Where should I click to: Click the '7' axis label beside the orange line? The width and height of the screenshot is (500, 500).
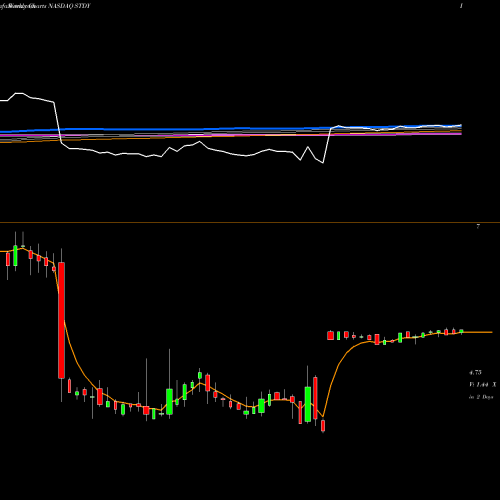478,227
